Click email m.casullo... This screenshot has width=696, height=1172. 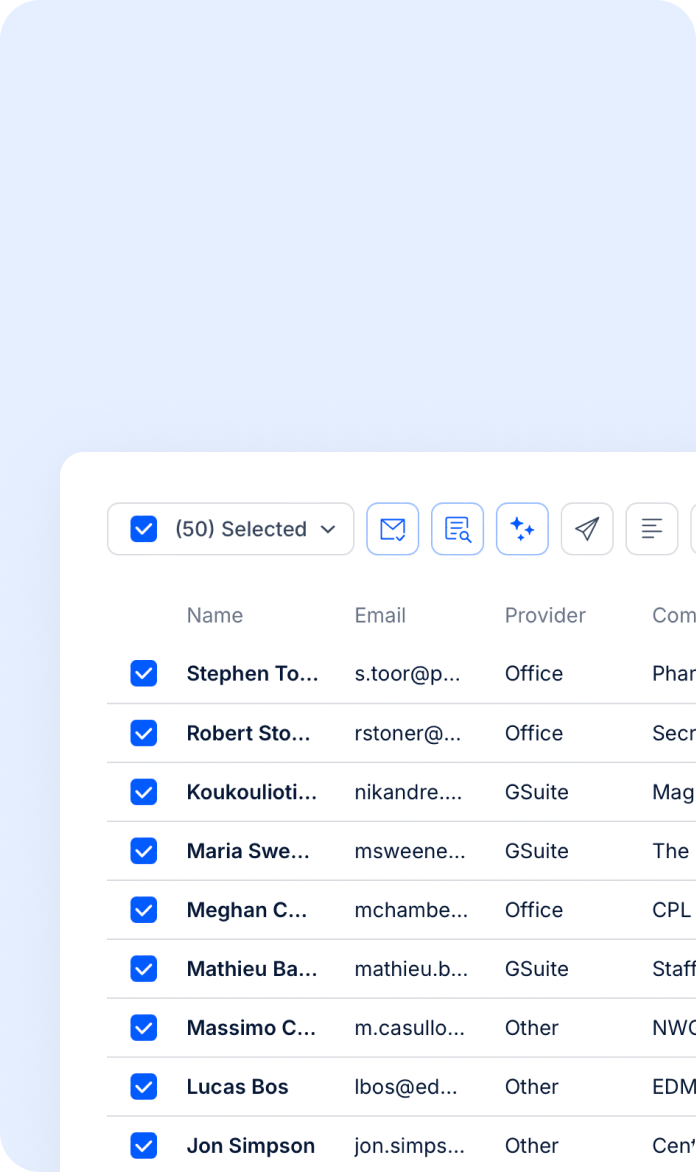pos(410,1028)
